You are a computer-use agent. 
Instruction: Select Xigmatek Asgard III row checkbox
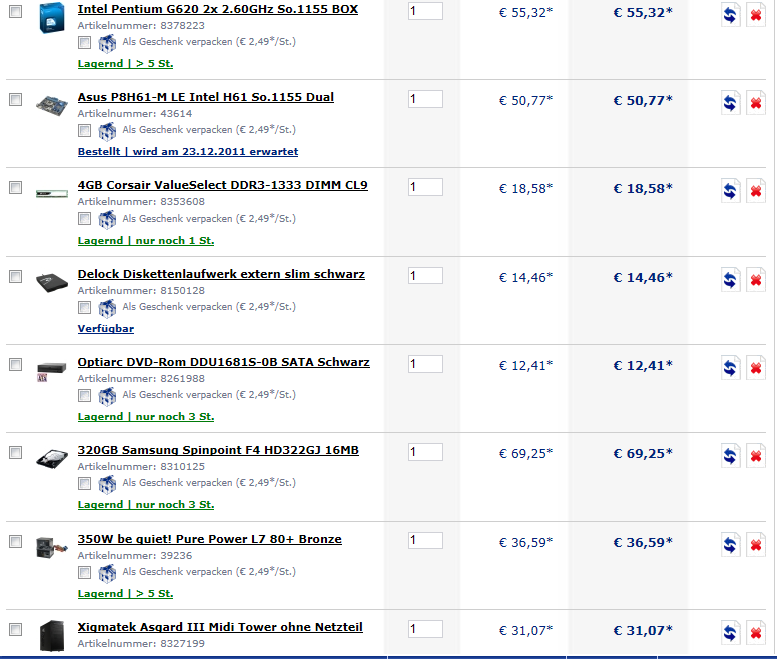[16, 630]
